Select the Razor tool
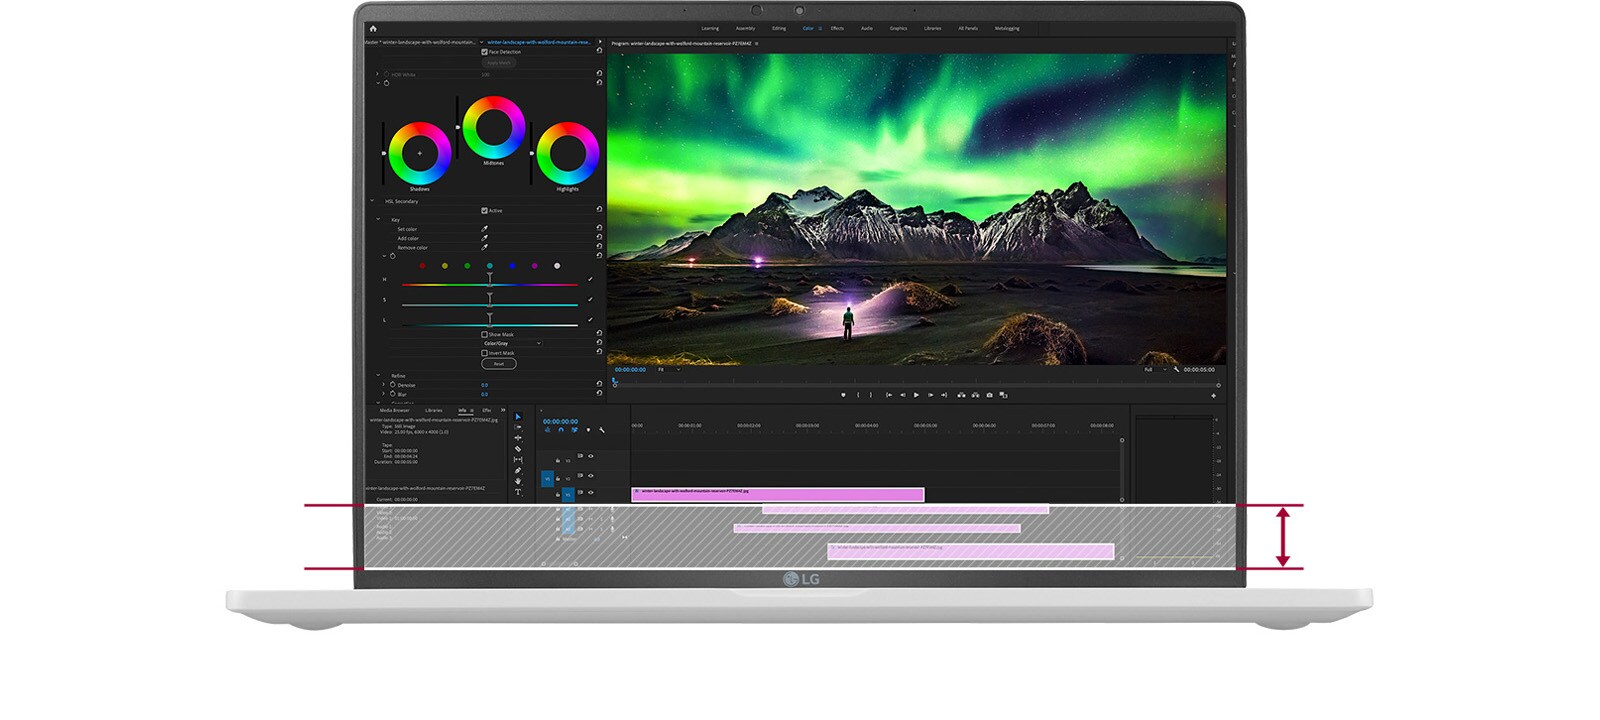This screenshot has height=720, width=1600. [518, 449]
